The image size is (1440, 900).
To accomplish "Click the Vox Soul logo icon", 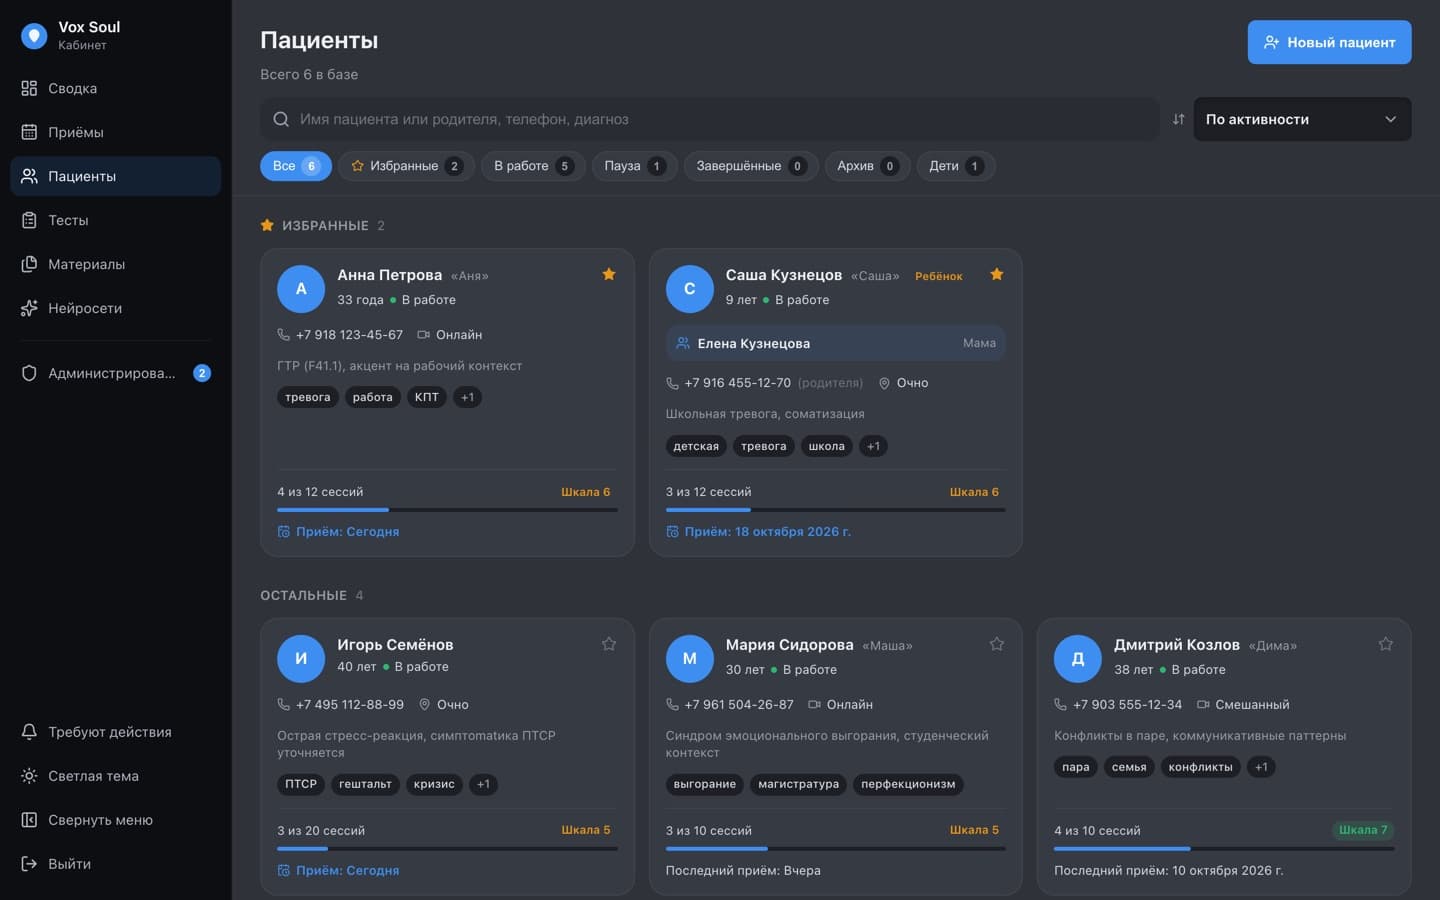I will coord(34,36).
